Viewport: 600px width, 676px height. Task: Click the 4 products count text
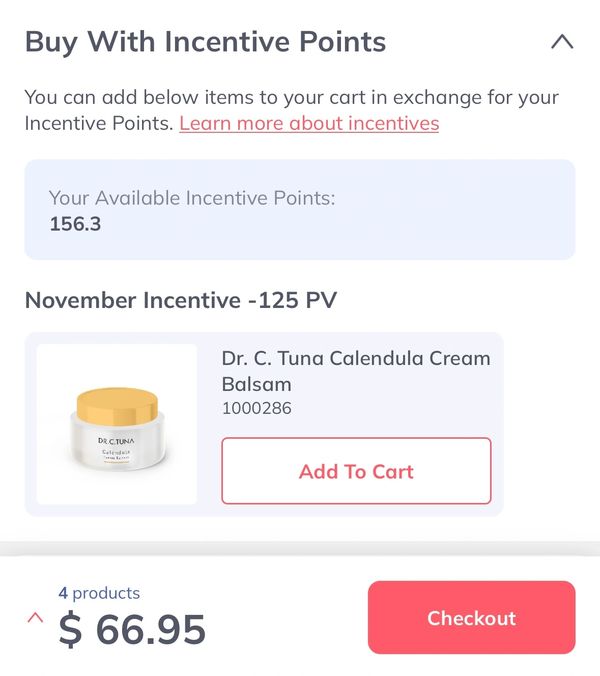[x=99, y=593]
